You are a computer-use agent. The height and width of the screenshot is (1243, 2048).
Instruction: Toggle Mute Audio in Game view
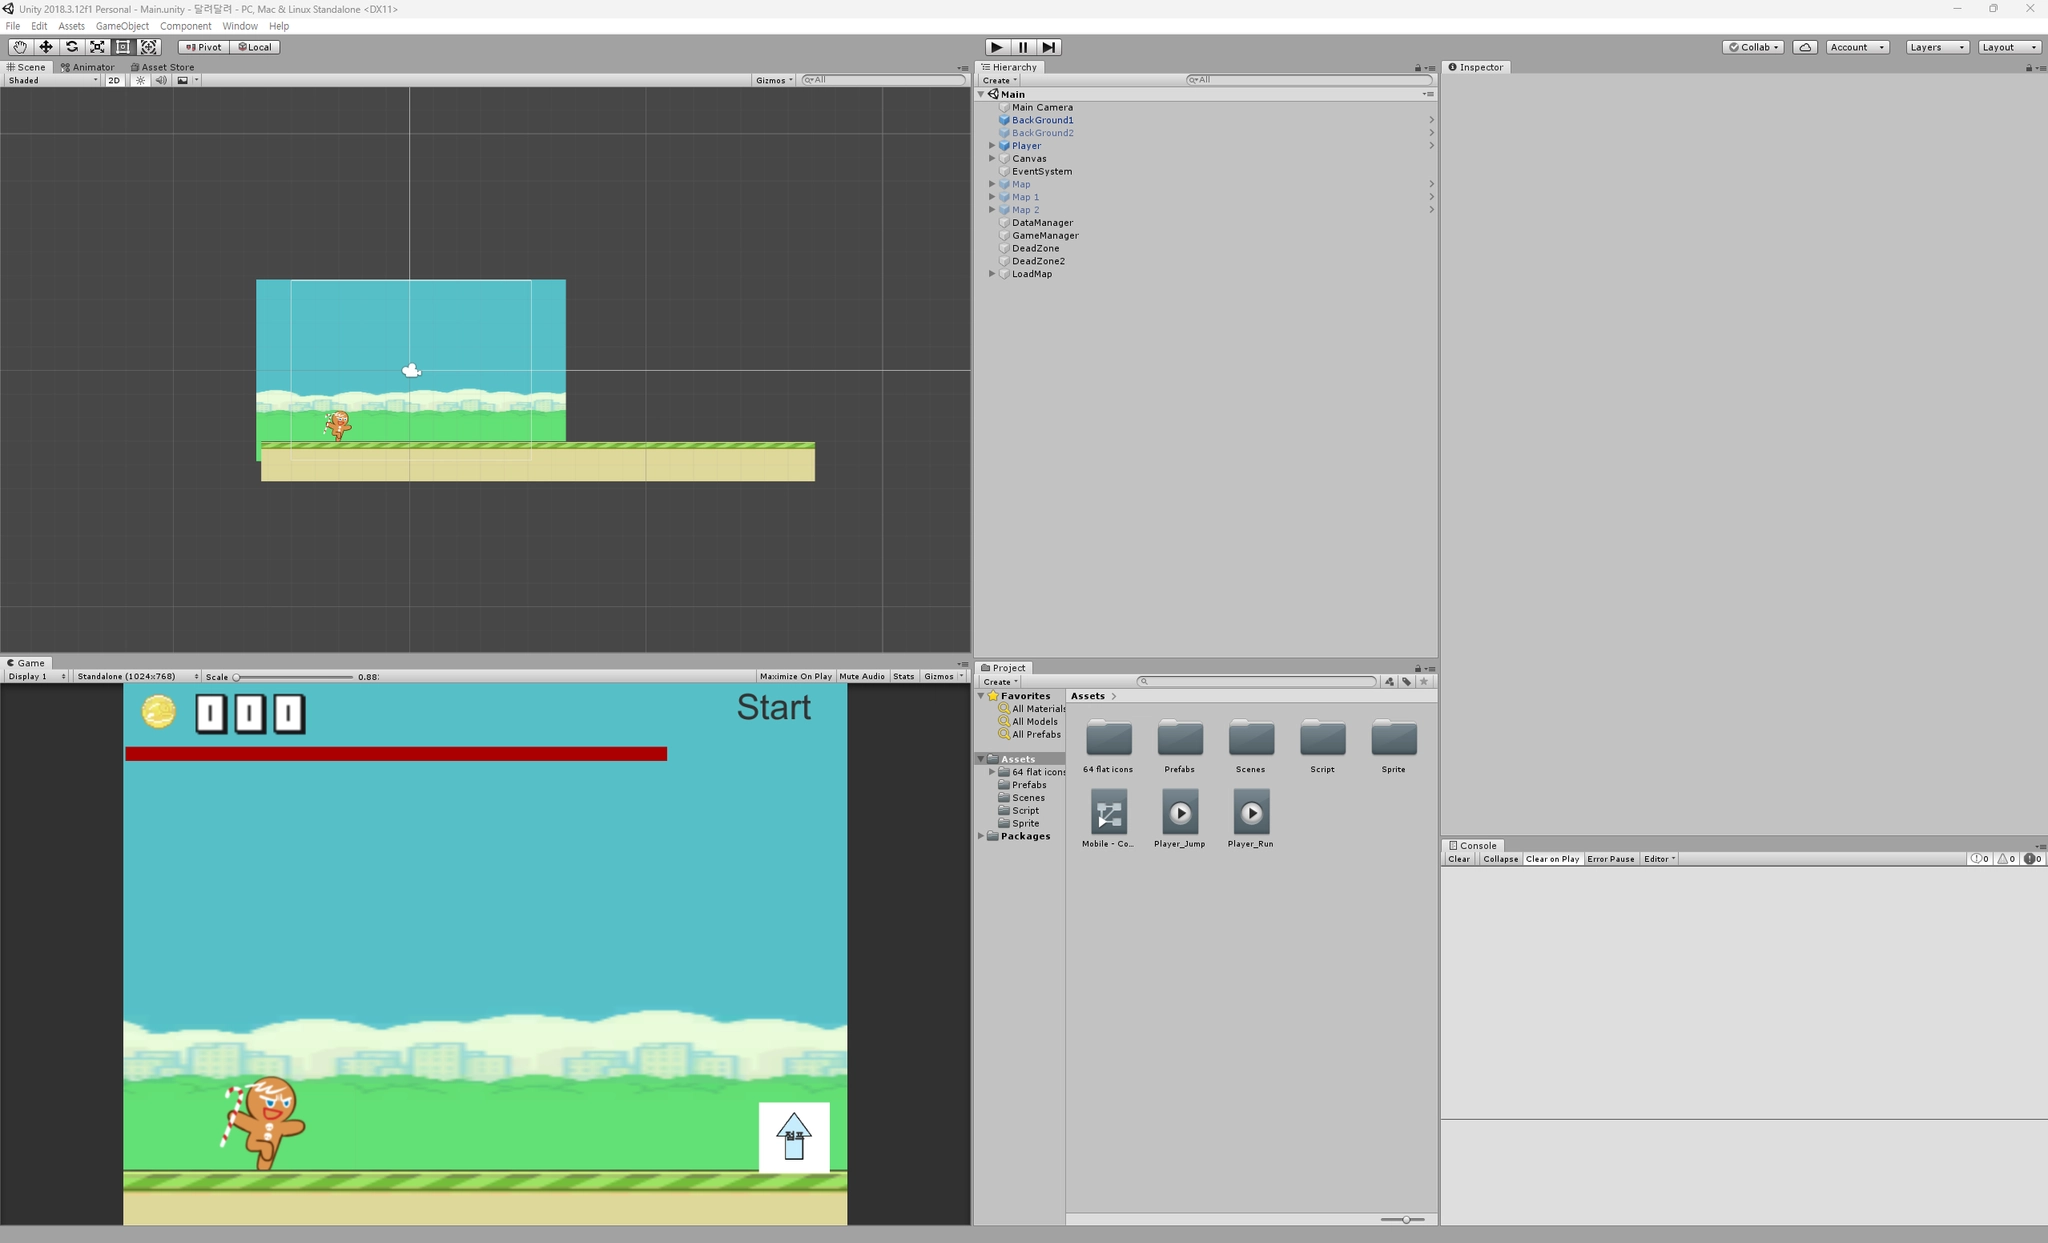tap(862, 677)
